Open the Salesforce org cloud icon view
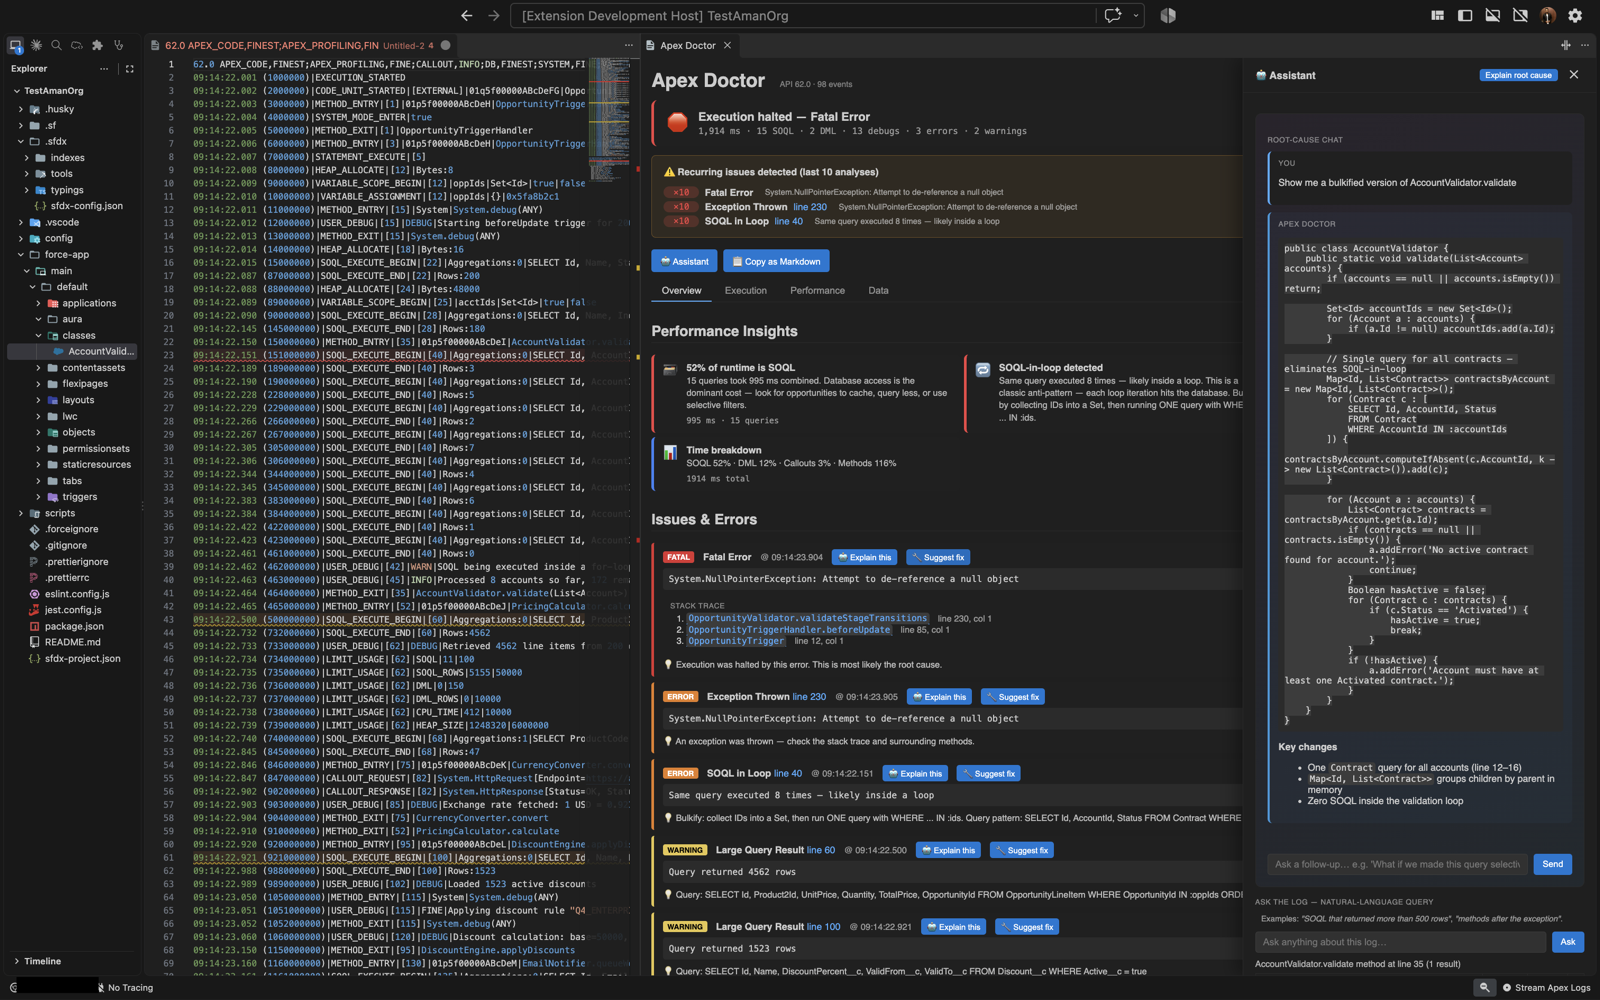 (x=77, y=45)
